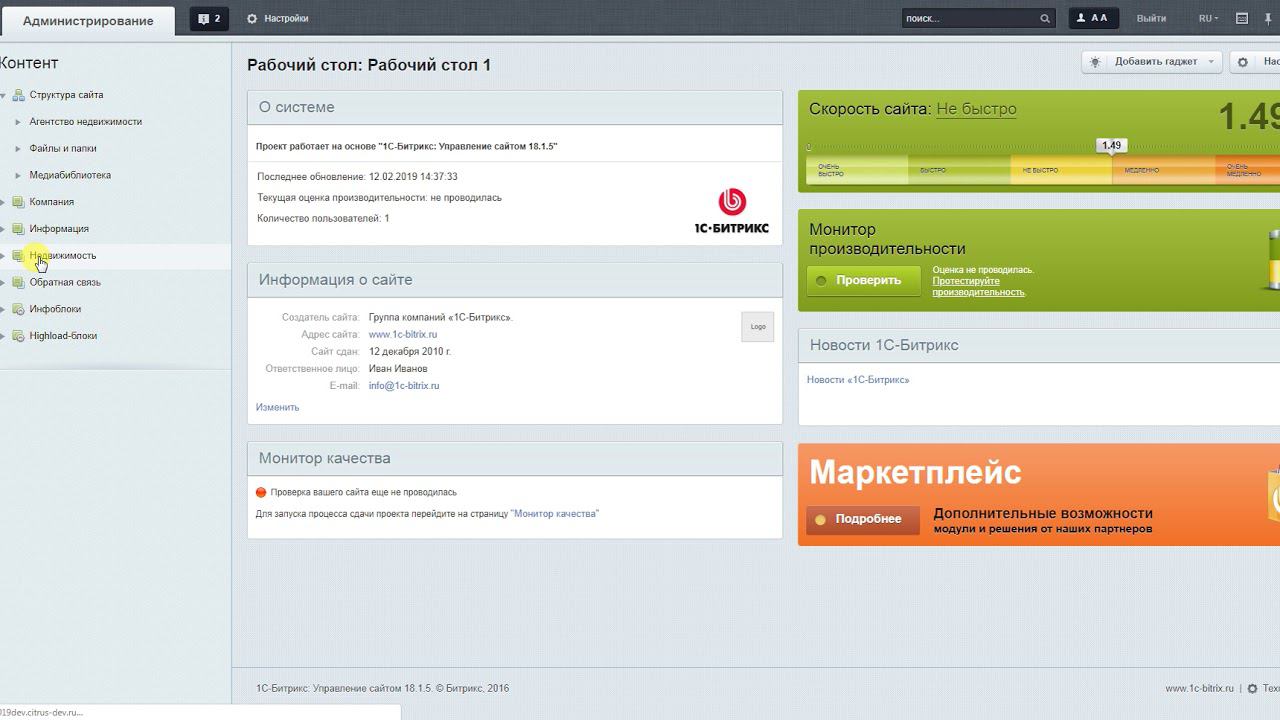Viewport: 1280px width, 720px height.
Task: Click the text Последнее обновление: 12.02.2019 14:37:33
Action: (357, 177)
